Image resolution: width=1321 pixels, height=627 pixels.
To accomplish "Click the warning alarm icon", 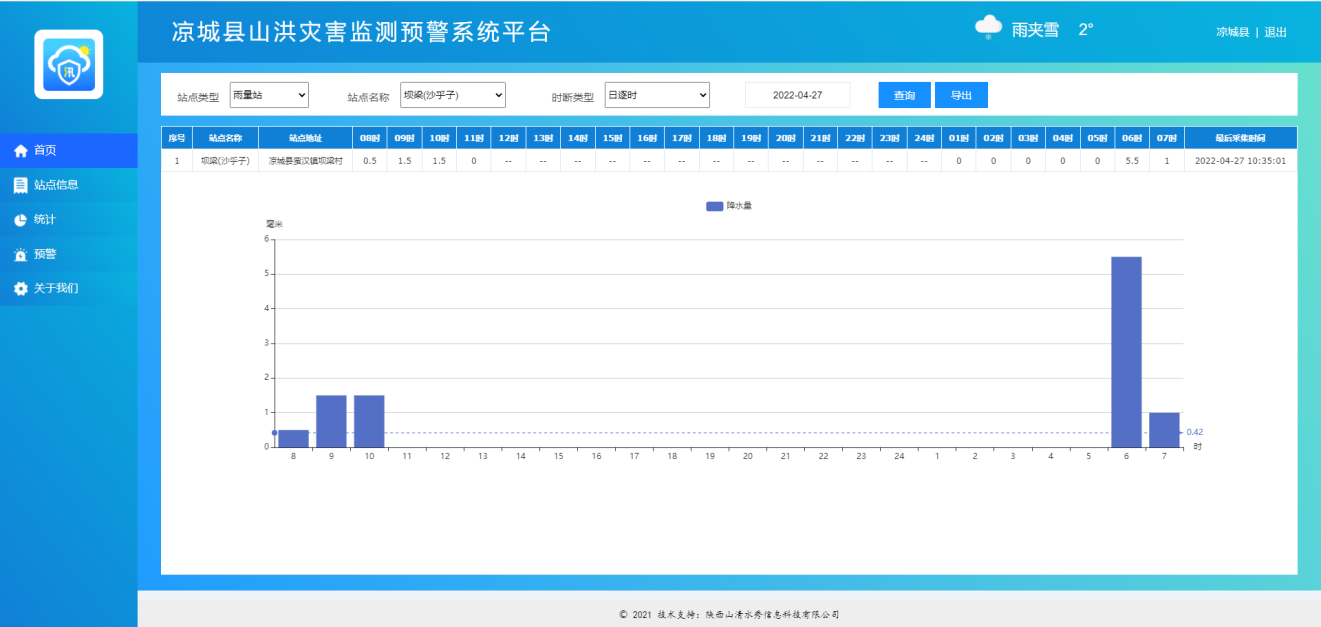I will click(x=20, y=255).
